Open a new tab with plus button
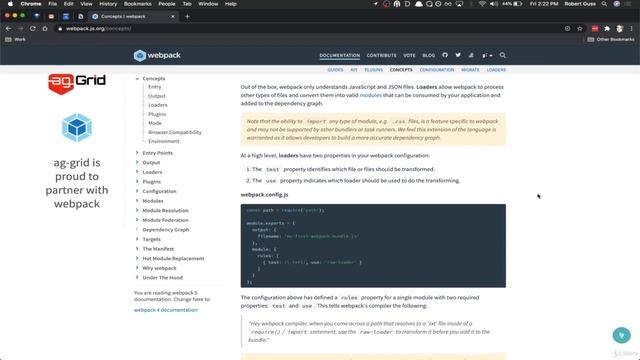The width and height of the screenshot is (640, 360). coord(187,16)
